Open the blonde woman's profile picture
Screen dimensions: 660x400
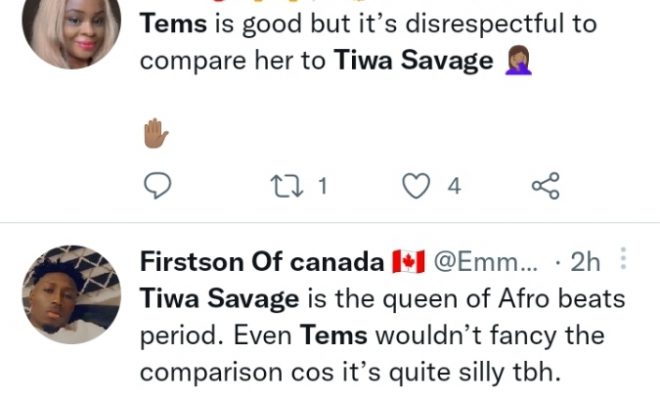(70, 32)
